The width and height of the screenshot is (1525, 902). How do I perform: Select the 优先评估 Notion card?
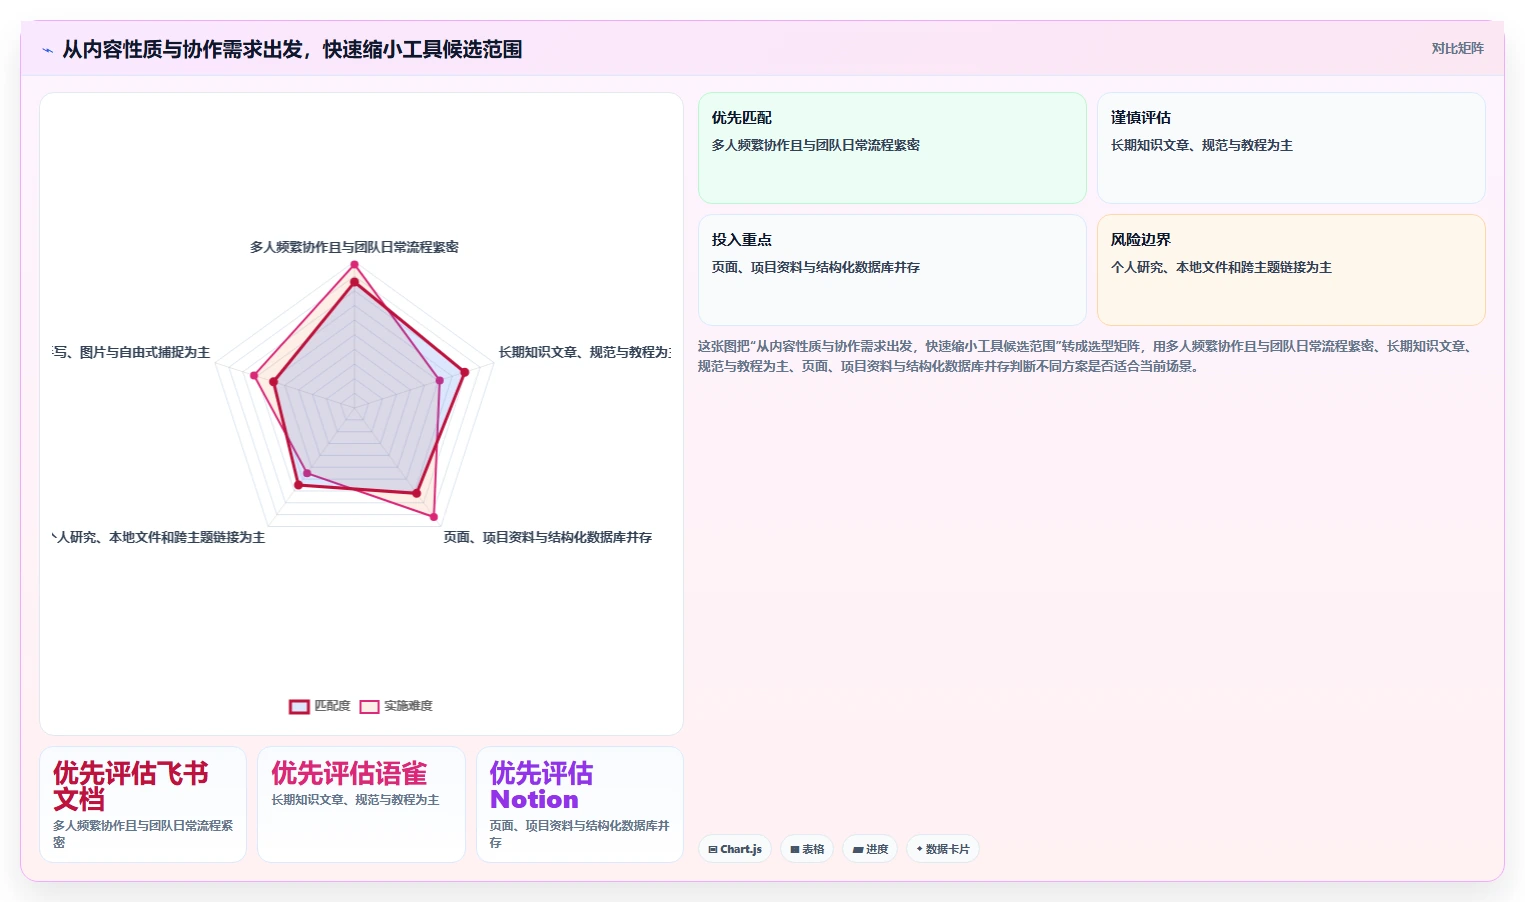pyautogui.click(x=580, y=804)
